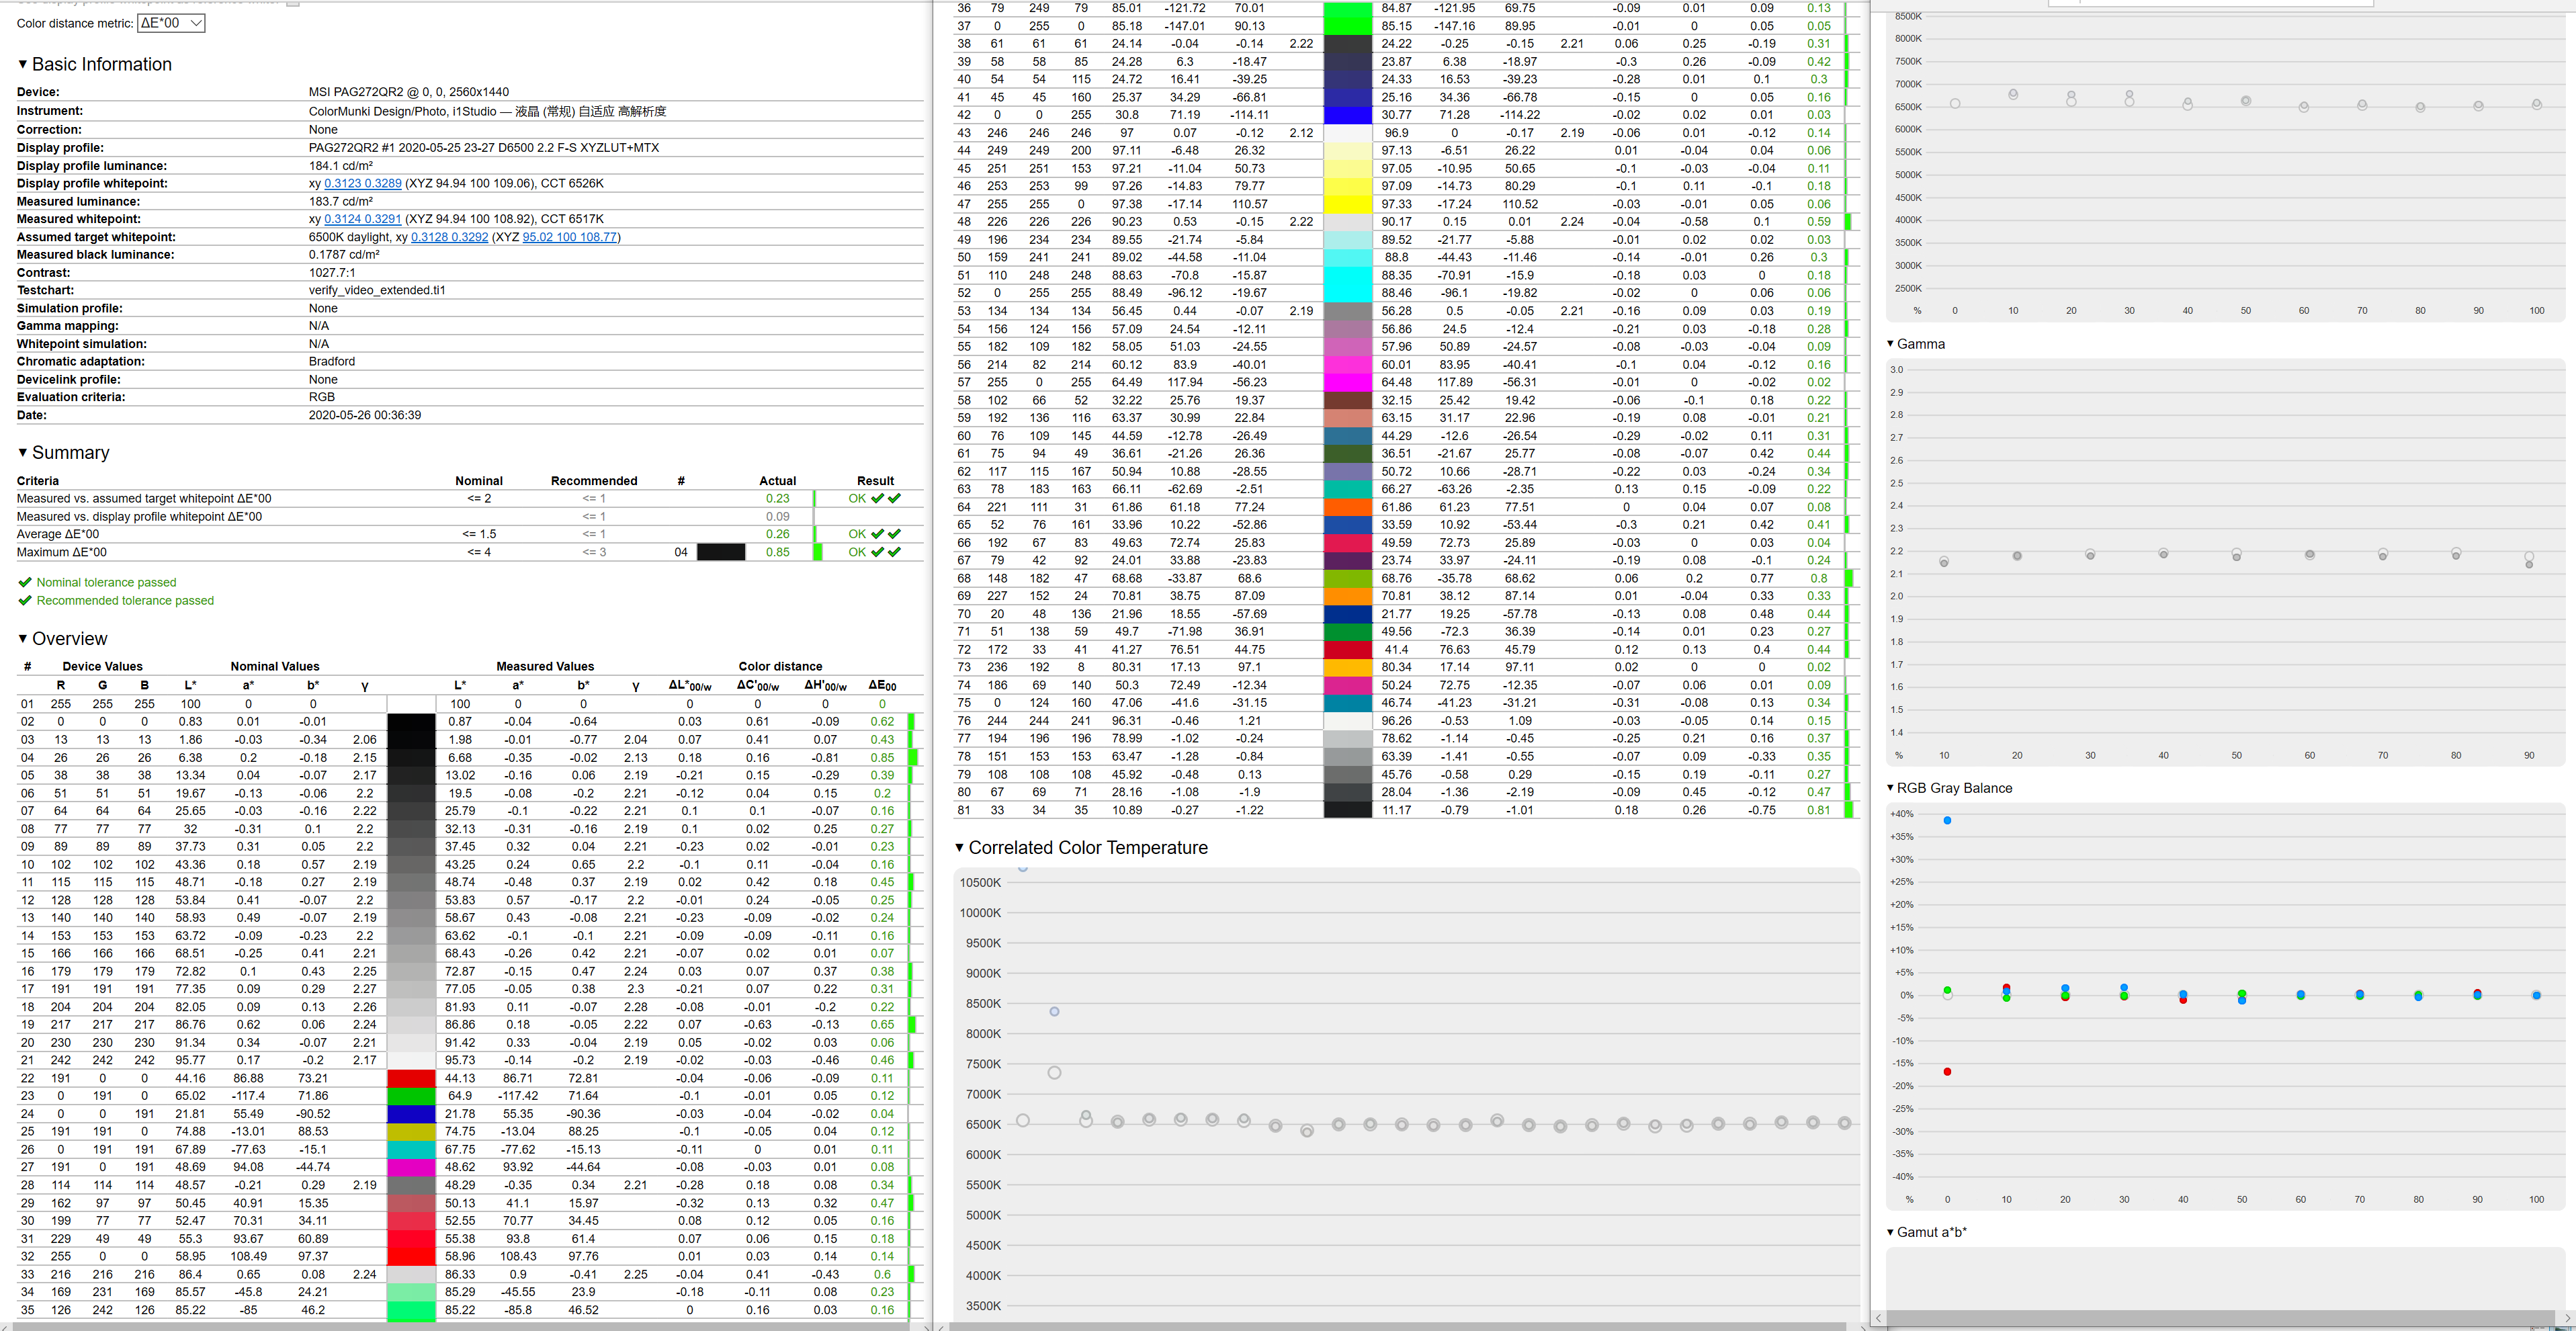Click the Maximum ΔE*00 actual value 0.85
This screenshot has height=1331, width=2576.
pos(778,552)
